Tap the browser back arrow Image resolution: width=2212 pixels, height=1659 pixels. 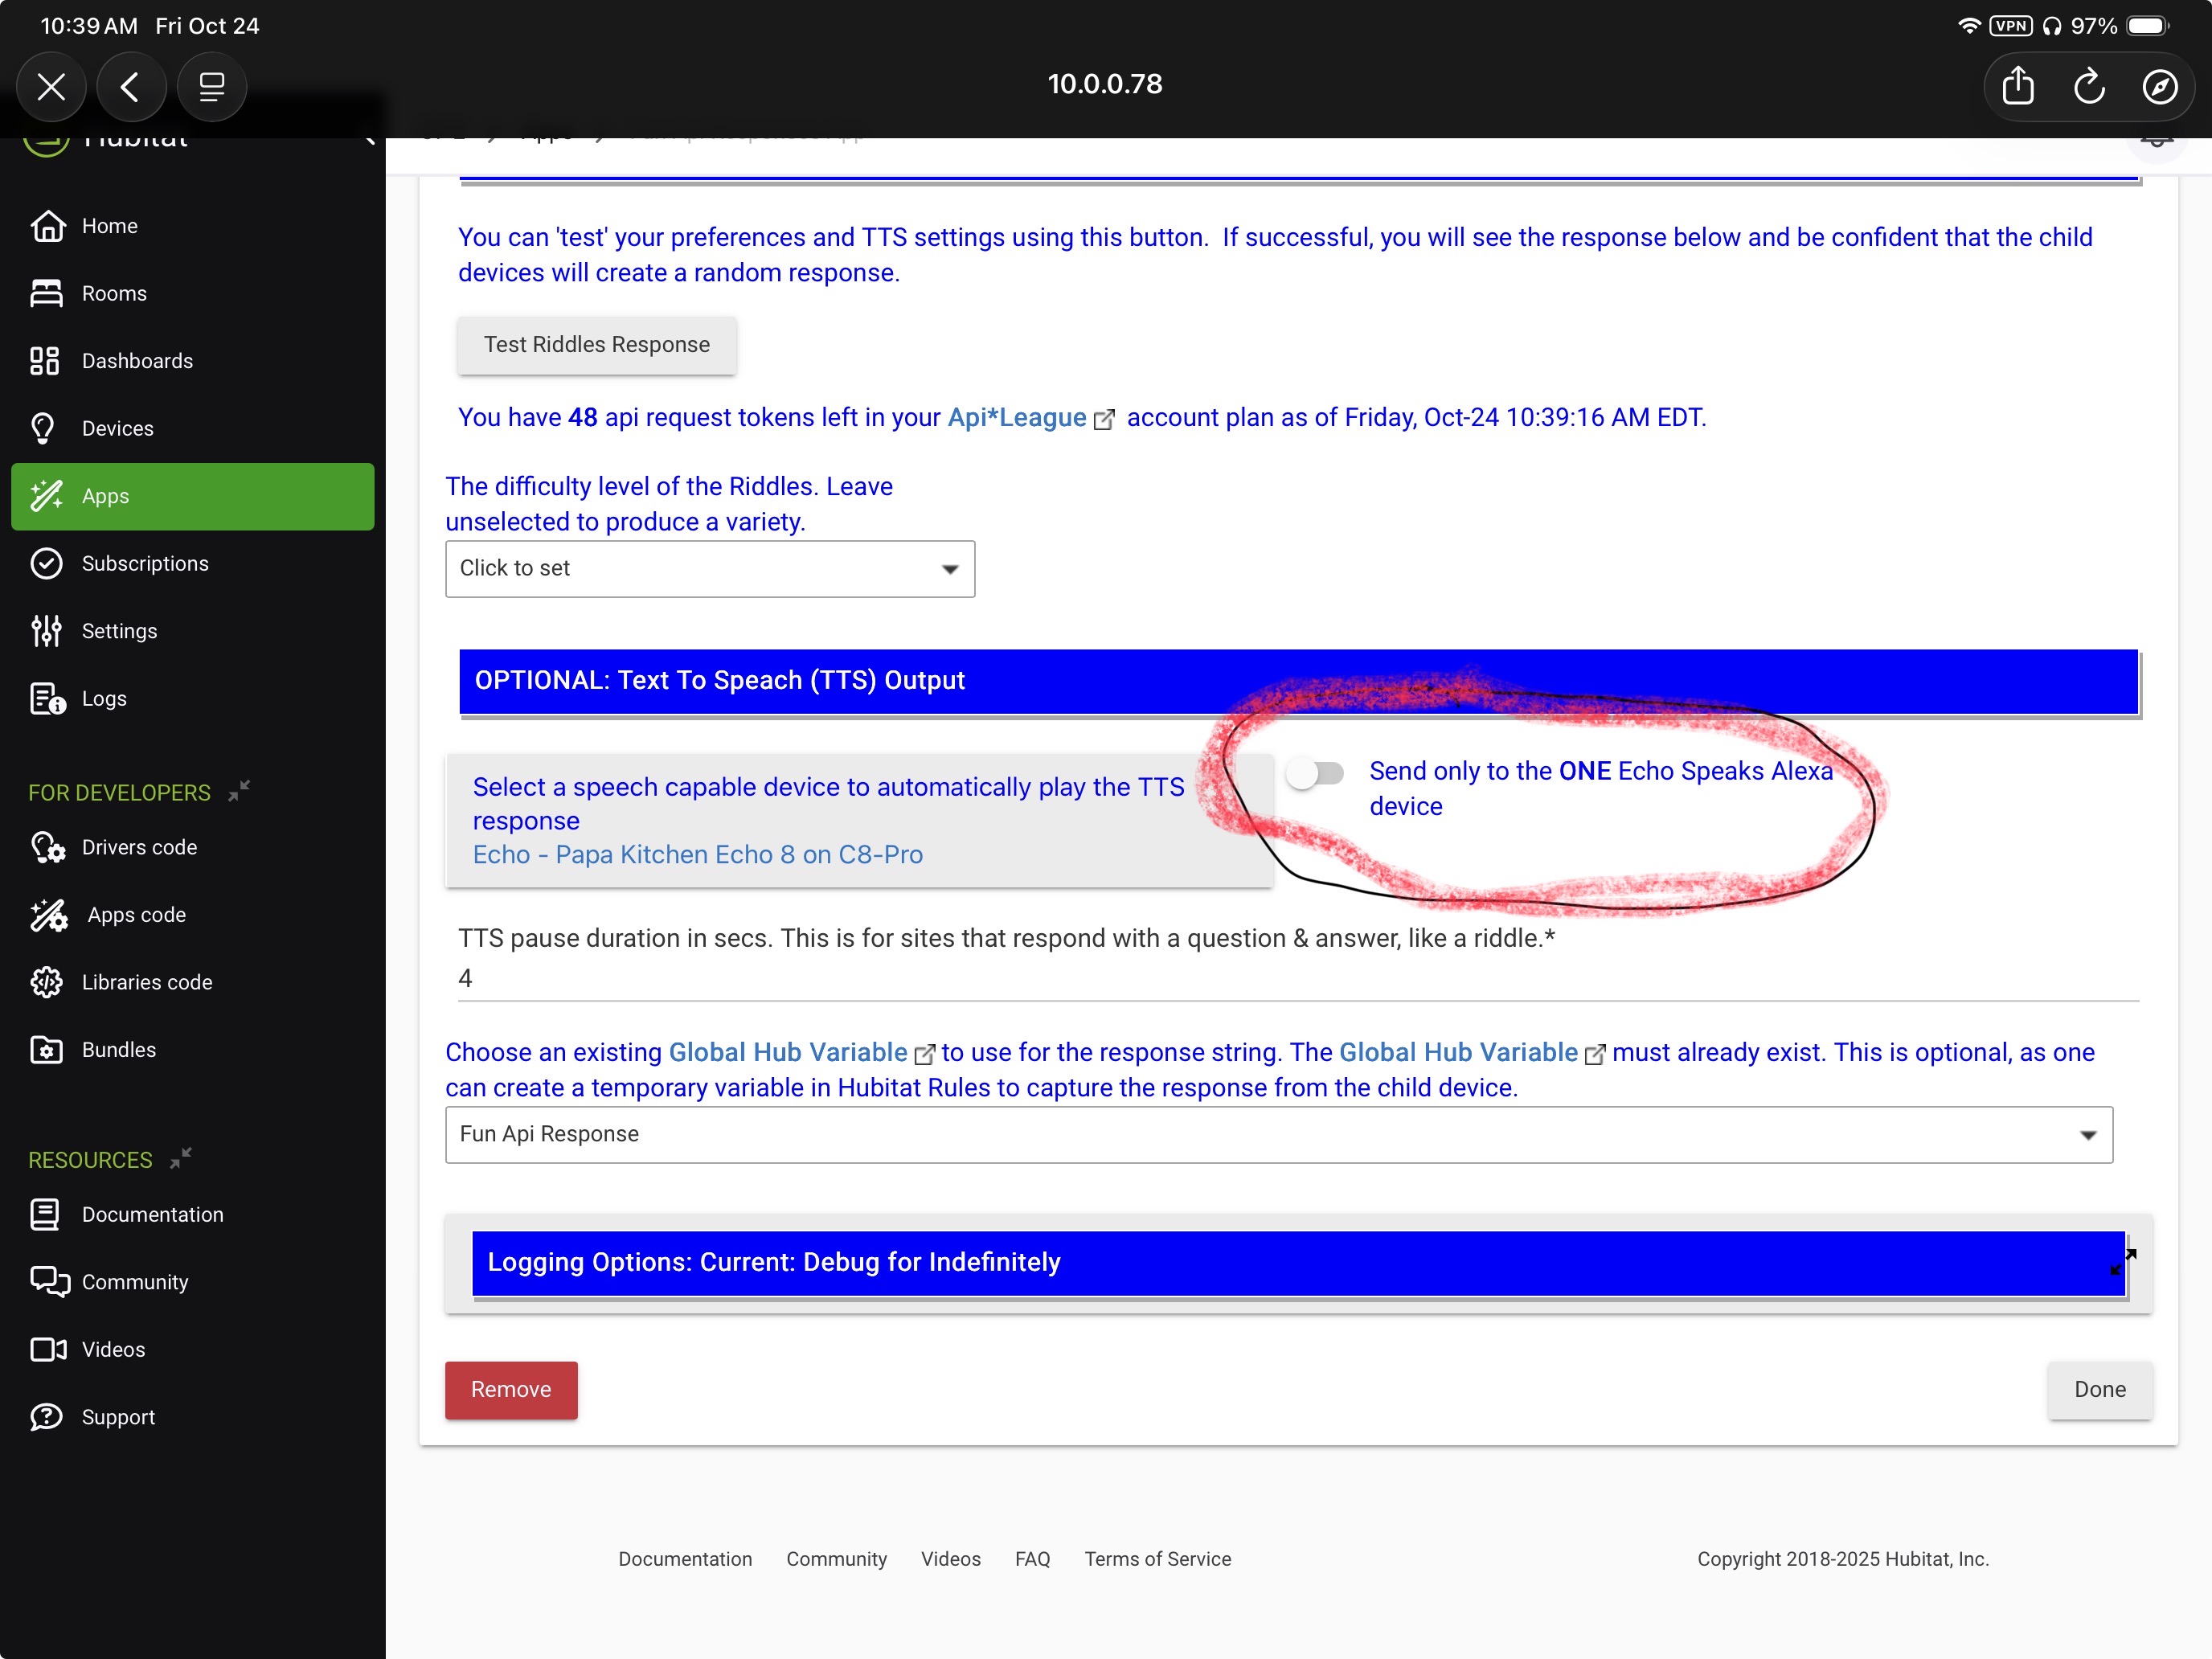click(x=130, y=87)
